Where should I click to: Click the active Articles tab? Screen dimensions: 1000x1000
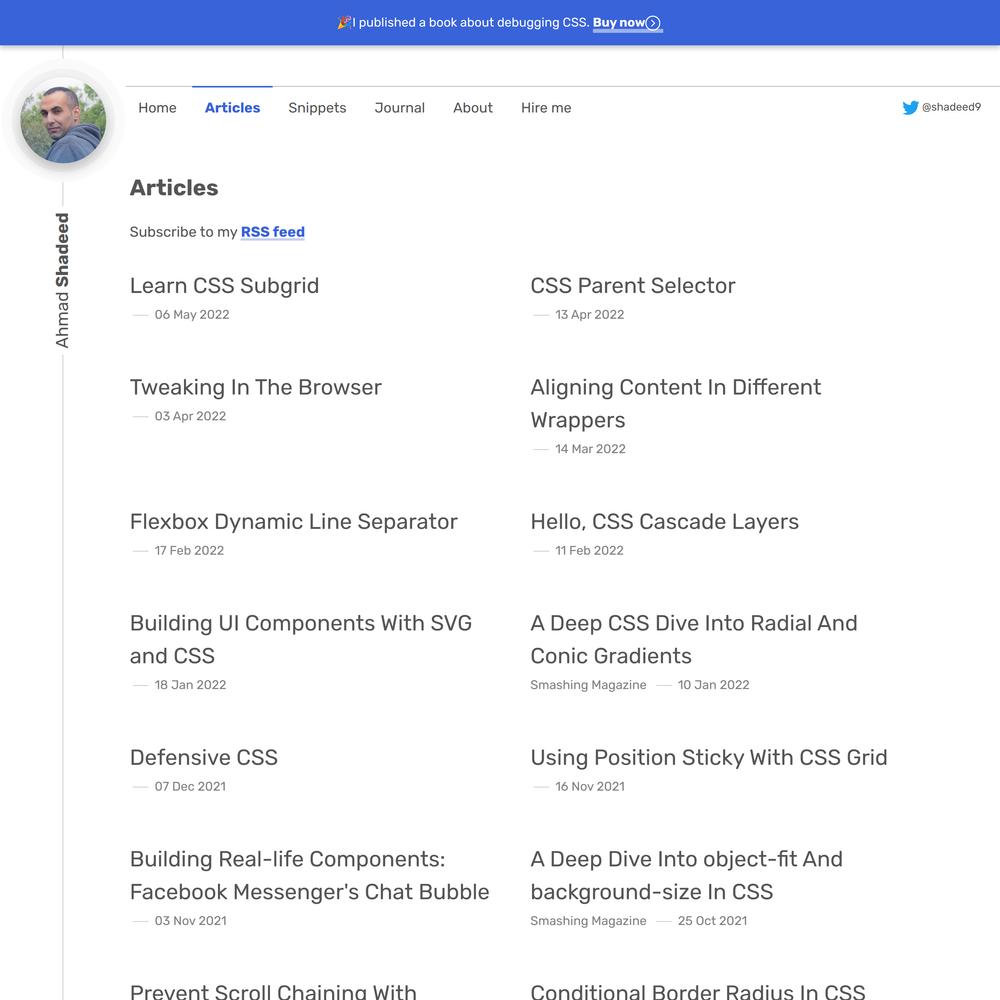[x=232, y=108]
